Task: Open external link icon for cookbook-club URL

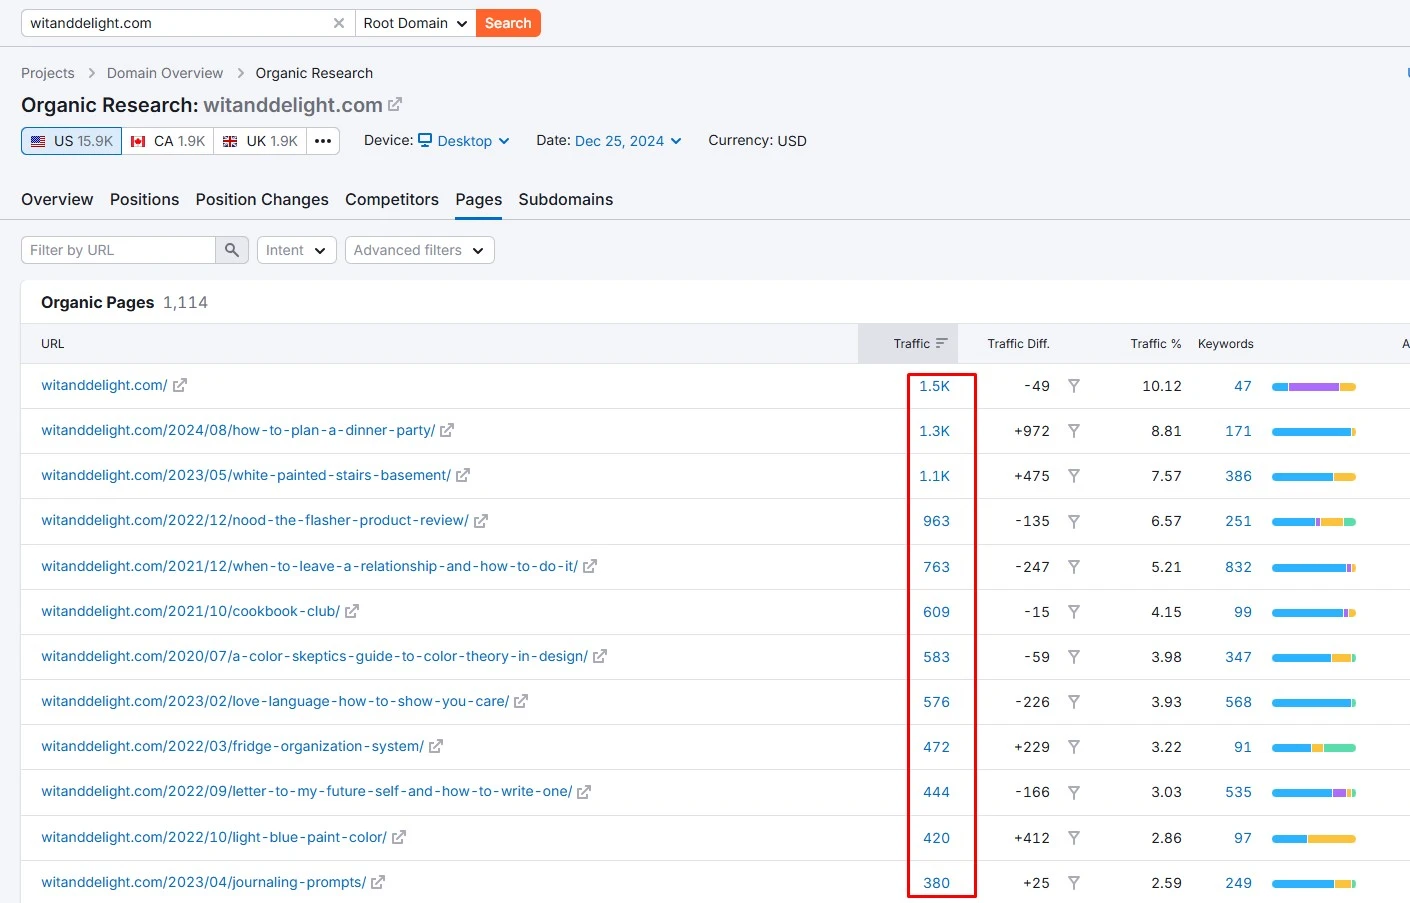Action: [352, 611]
